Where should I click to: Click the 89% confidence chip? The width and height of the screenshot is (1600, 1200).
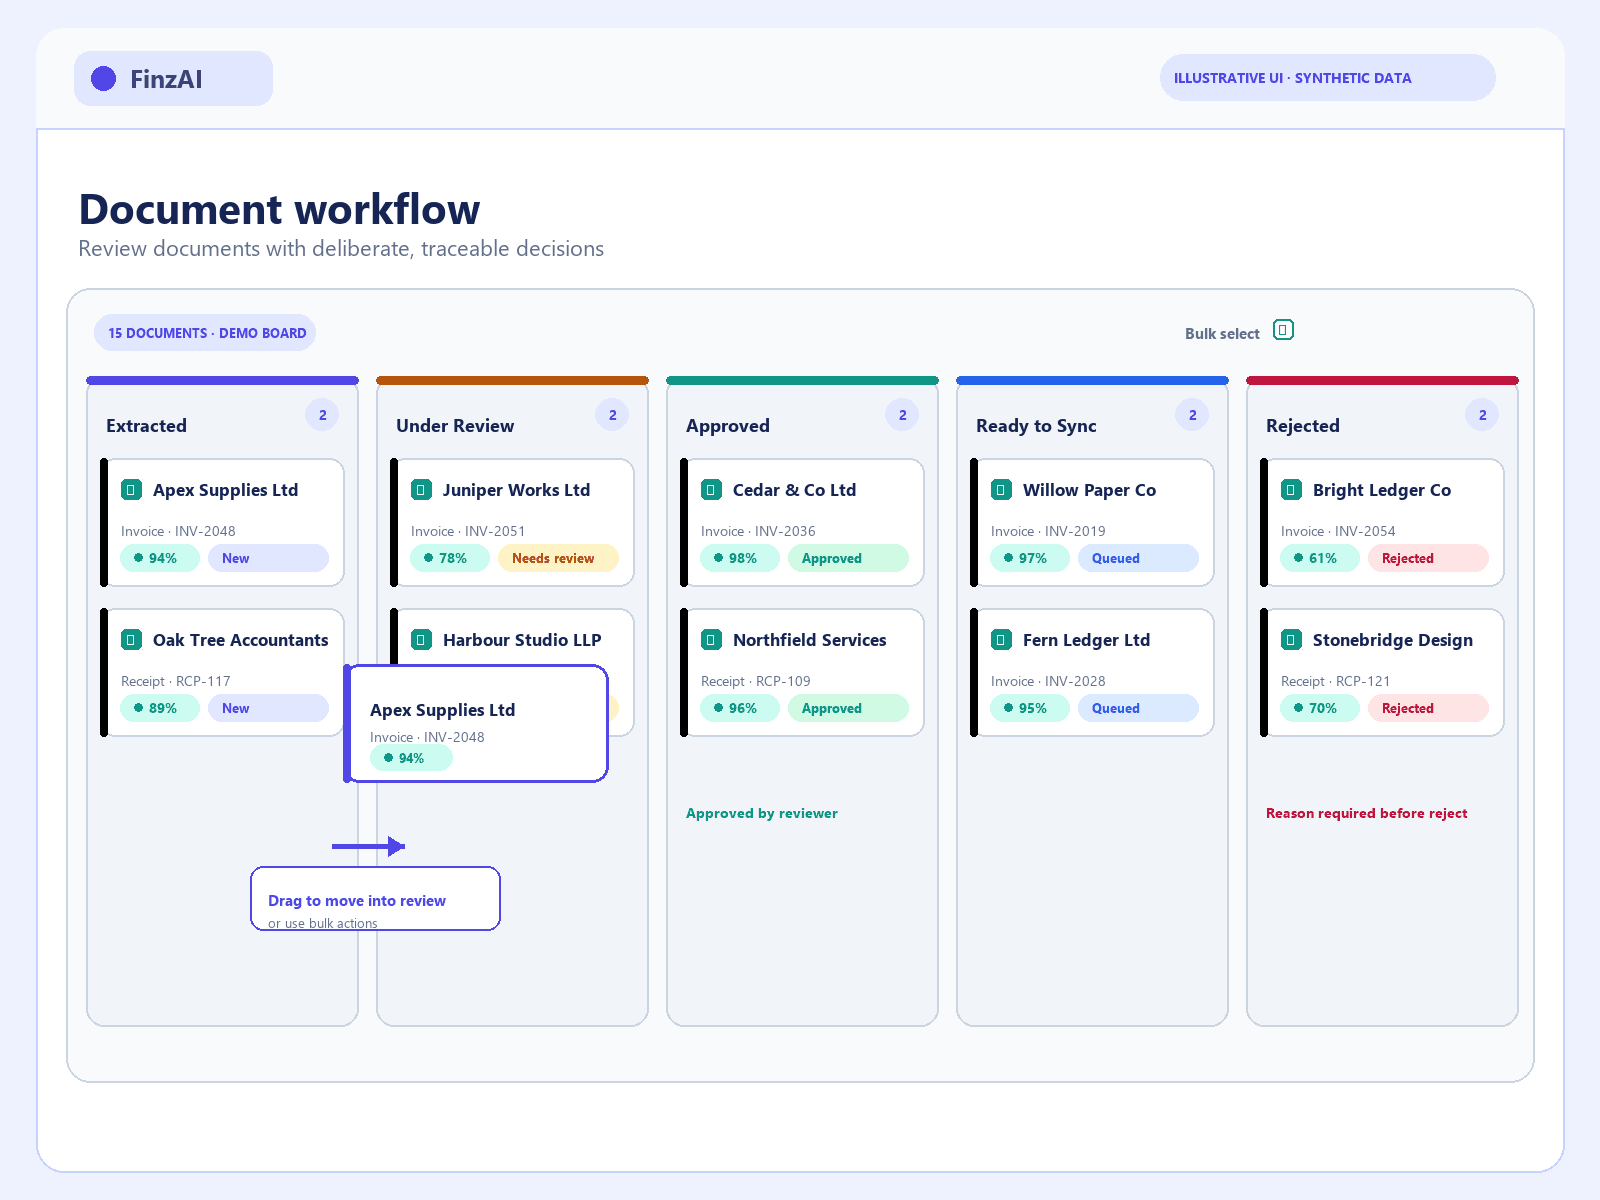(160, 708)
